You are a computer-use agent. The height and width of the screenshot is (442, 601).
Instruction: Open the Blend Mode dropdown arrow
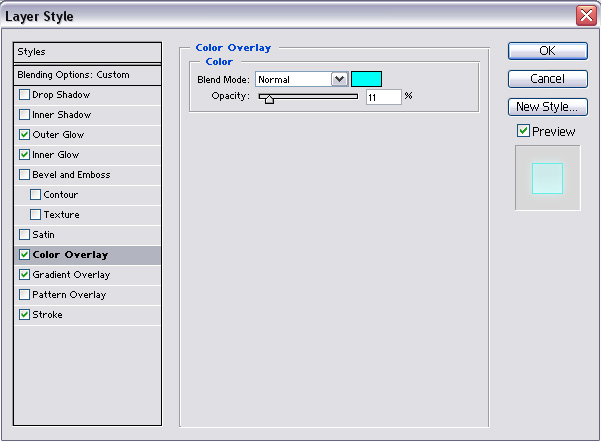coord(339,79)
